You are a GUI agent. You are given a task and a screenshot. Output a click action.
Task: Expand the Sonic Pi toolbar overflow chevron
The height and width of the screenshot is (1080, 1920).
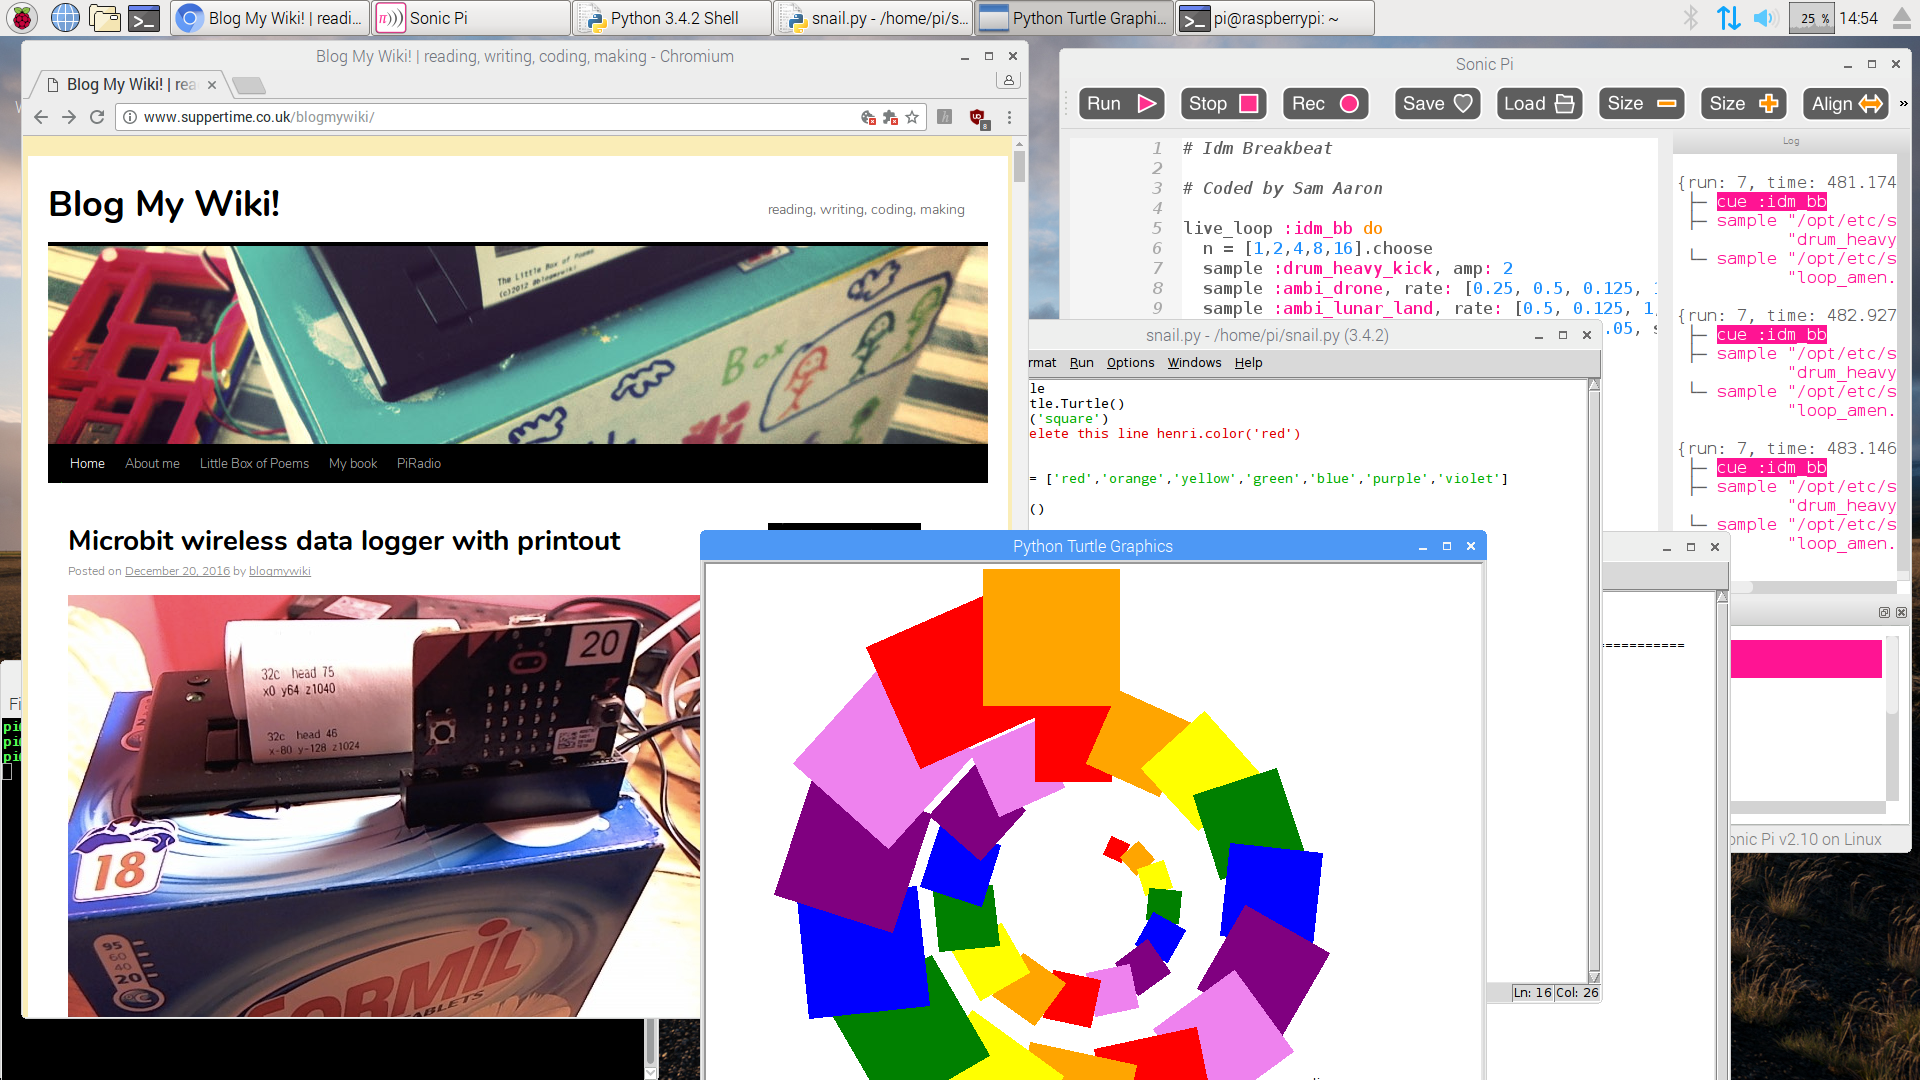(x=1902, y=104)
